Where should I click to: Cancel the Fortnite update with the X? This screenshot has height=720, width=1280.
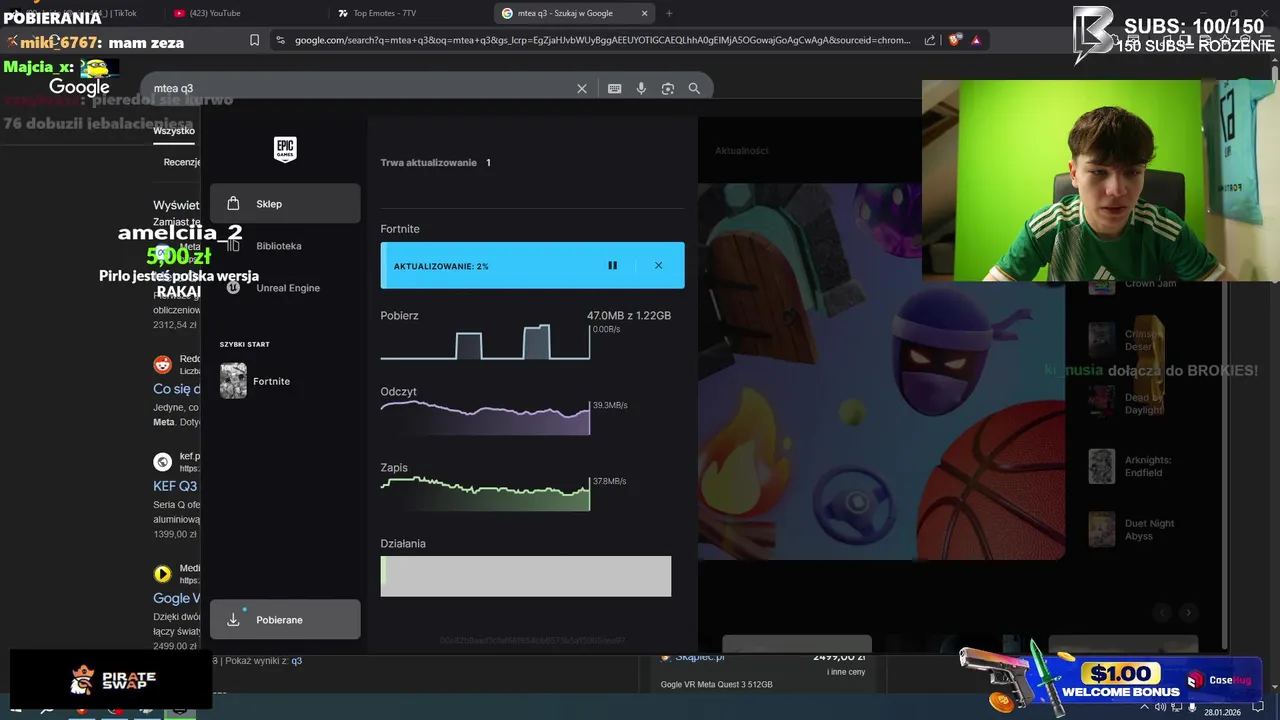[x=658, y=266]
